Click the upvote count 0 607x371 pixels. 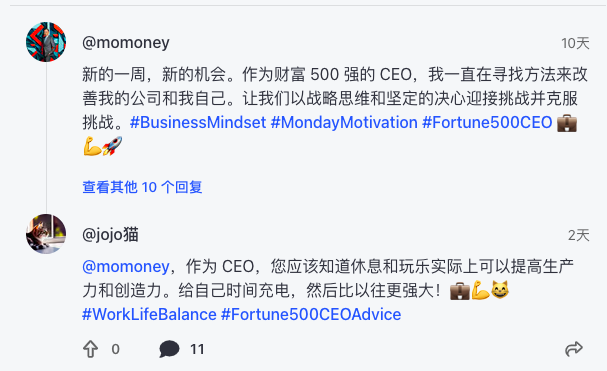[x=115, y=349]
